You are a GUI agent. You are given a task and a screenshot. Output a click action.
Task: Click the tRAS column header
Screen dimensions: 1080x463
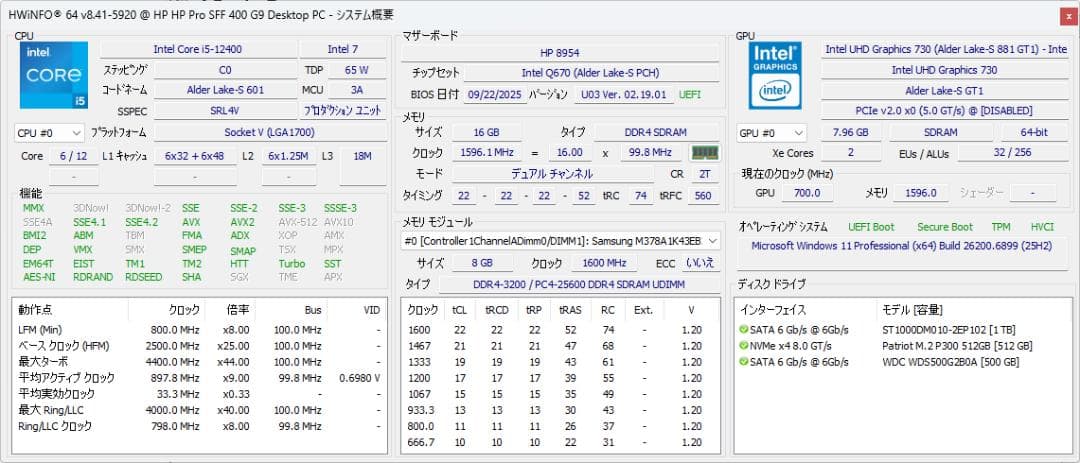[570, 310]
